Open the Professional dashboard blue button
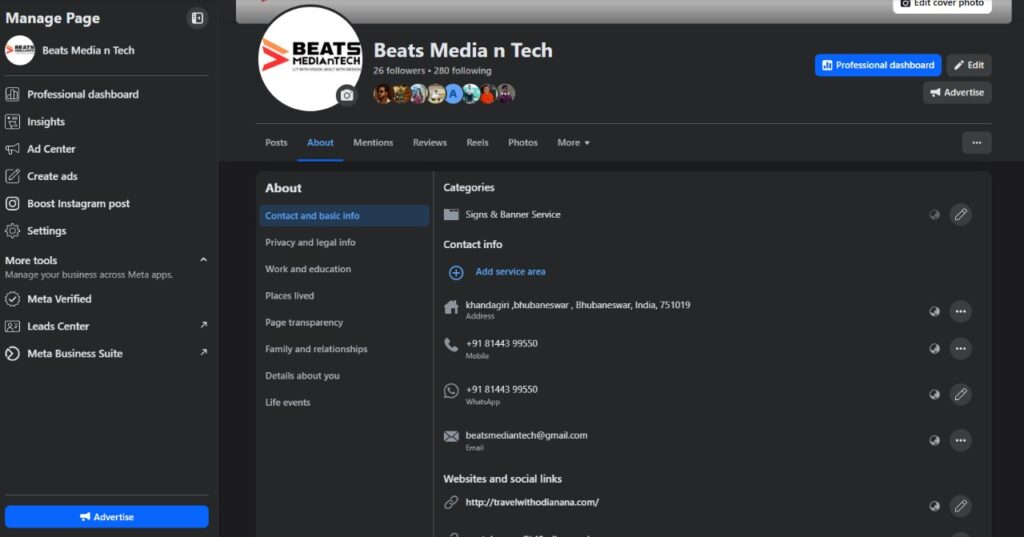Viewport: 1024px width, 537px height. [x=877, y=65]
